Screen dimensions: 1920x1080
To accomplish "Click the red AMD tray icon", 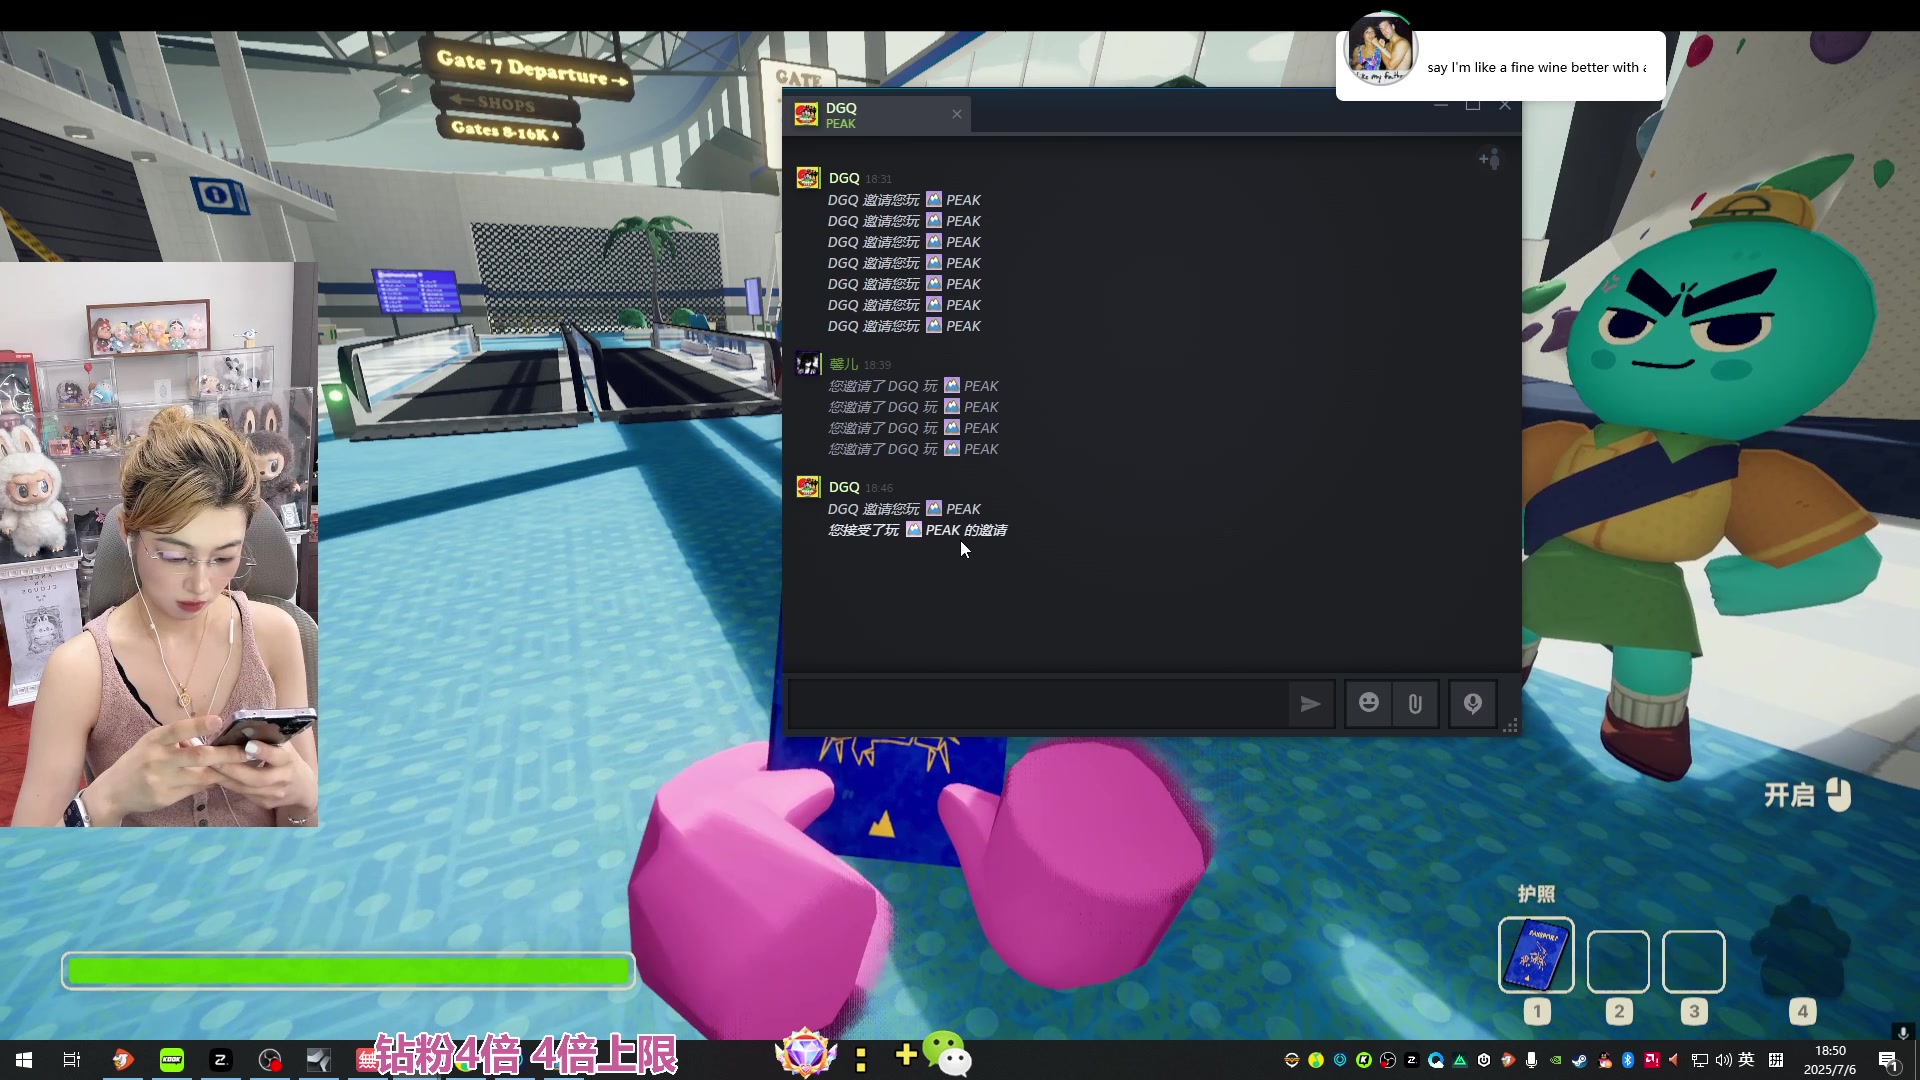I will click(x=1652, y=1060).
